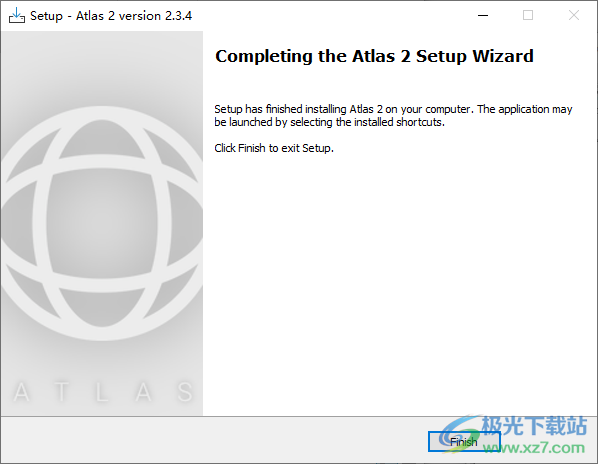Click the grayed-out maximize window icon
598x464 pixels.
click(528, 16)
